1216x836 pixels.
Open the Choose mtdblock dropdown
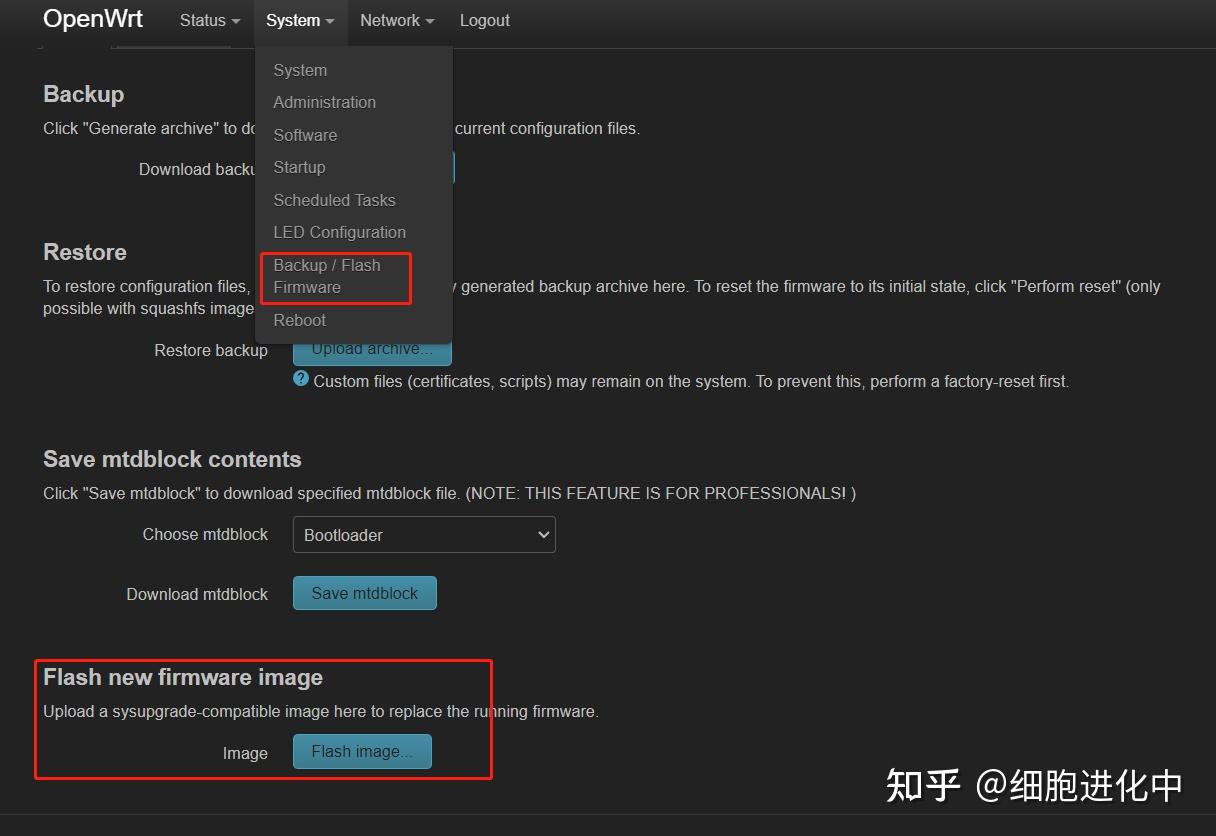pyautogui.click(x=423, y=534)
